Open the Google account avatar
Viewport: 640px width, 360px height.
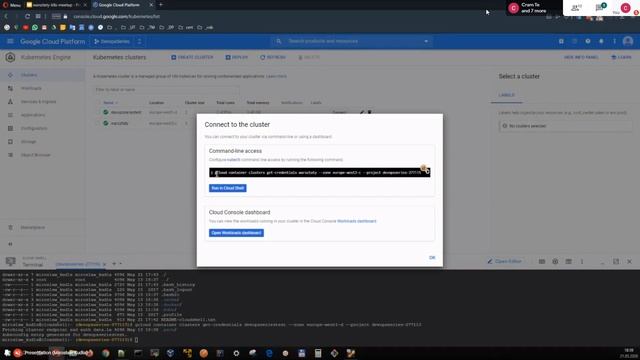[x=628, y=41]
